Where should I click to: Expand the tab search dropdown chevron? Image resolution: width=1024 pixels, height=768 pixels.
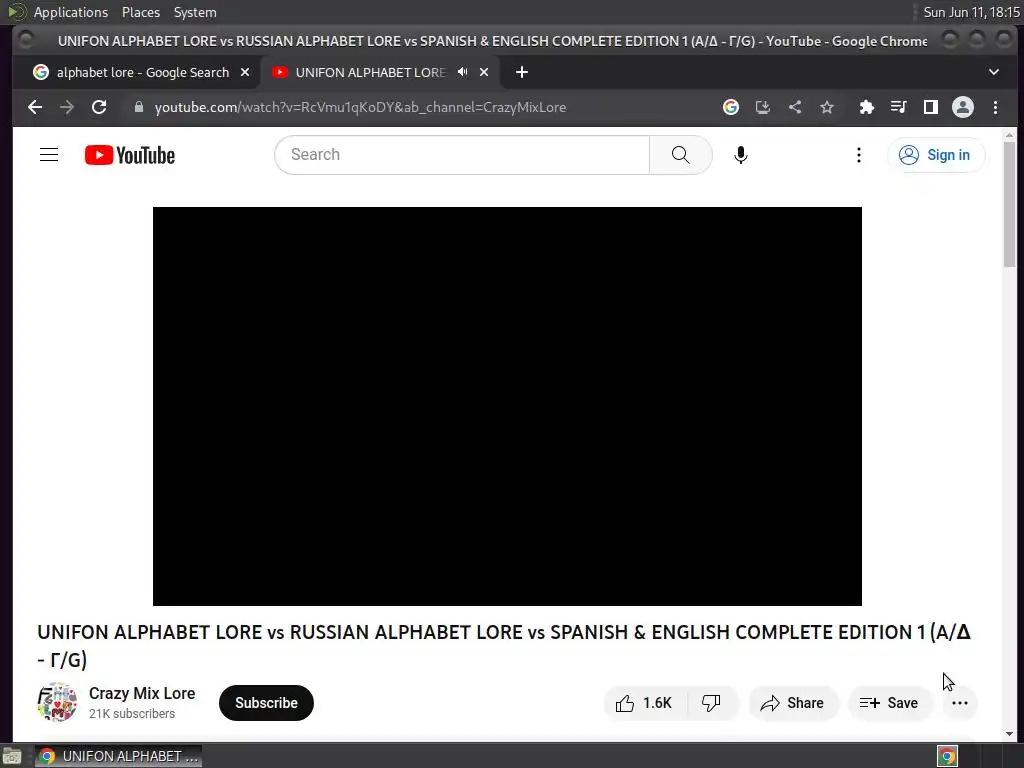pyautogui.click(x=994, y=72)
